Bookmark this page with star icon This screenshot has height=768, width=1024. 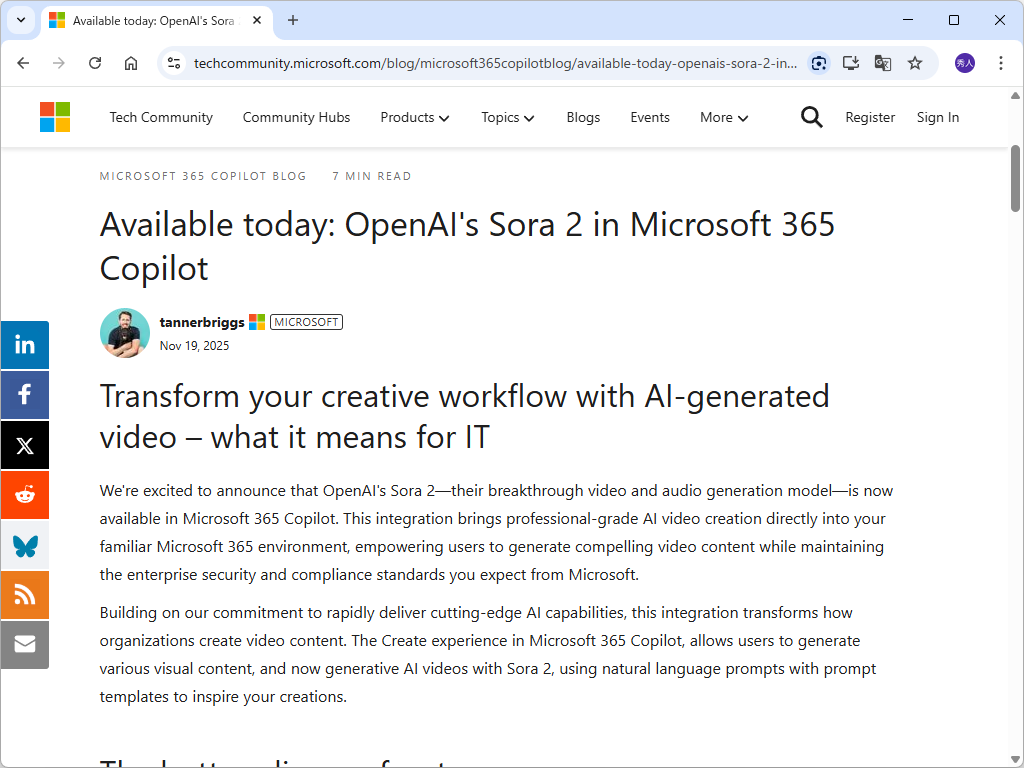pyautogui.click(x=915, y=63)
